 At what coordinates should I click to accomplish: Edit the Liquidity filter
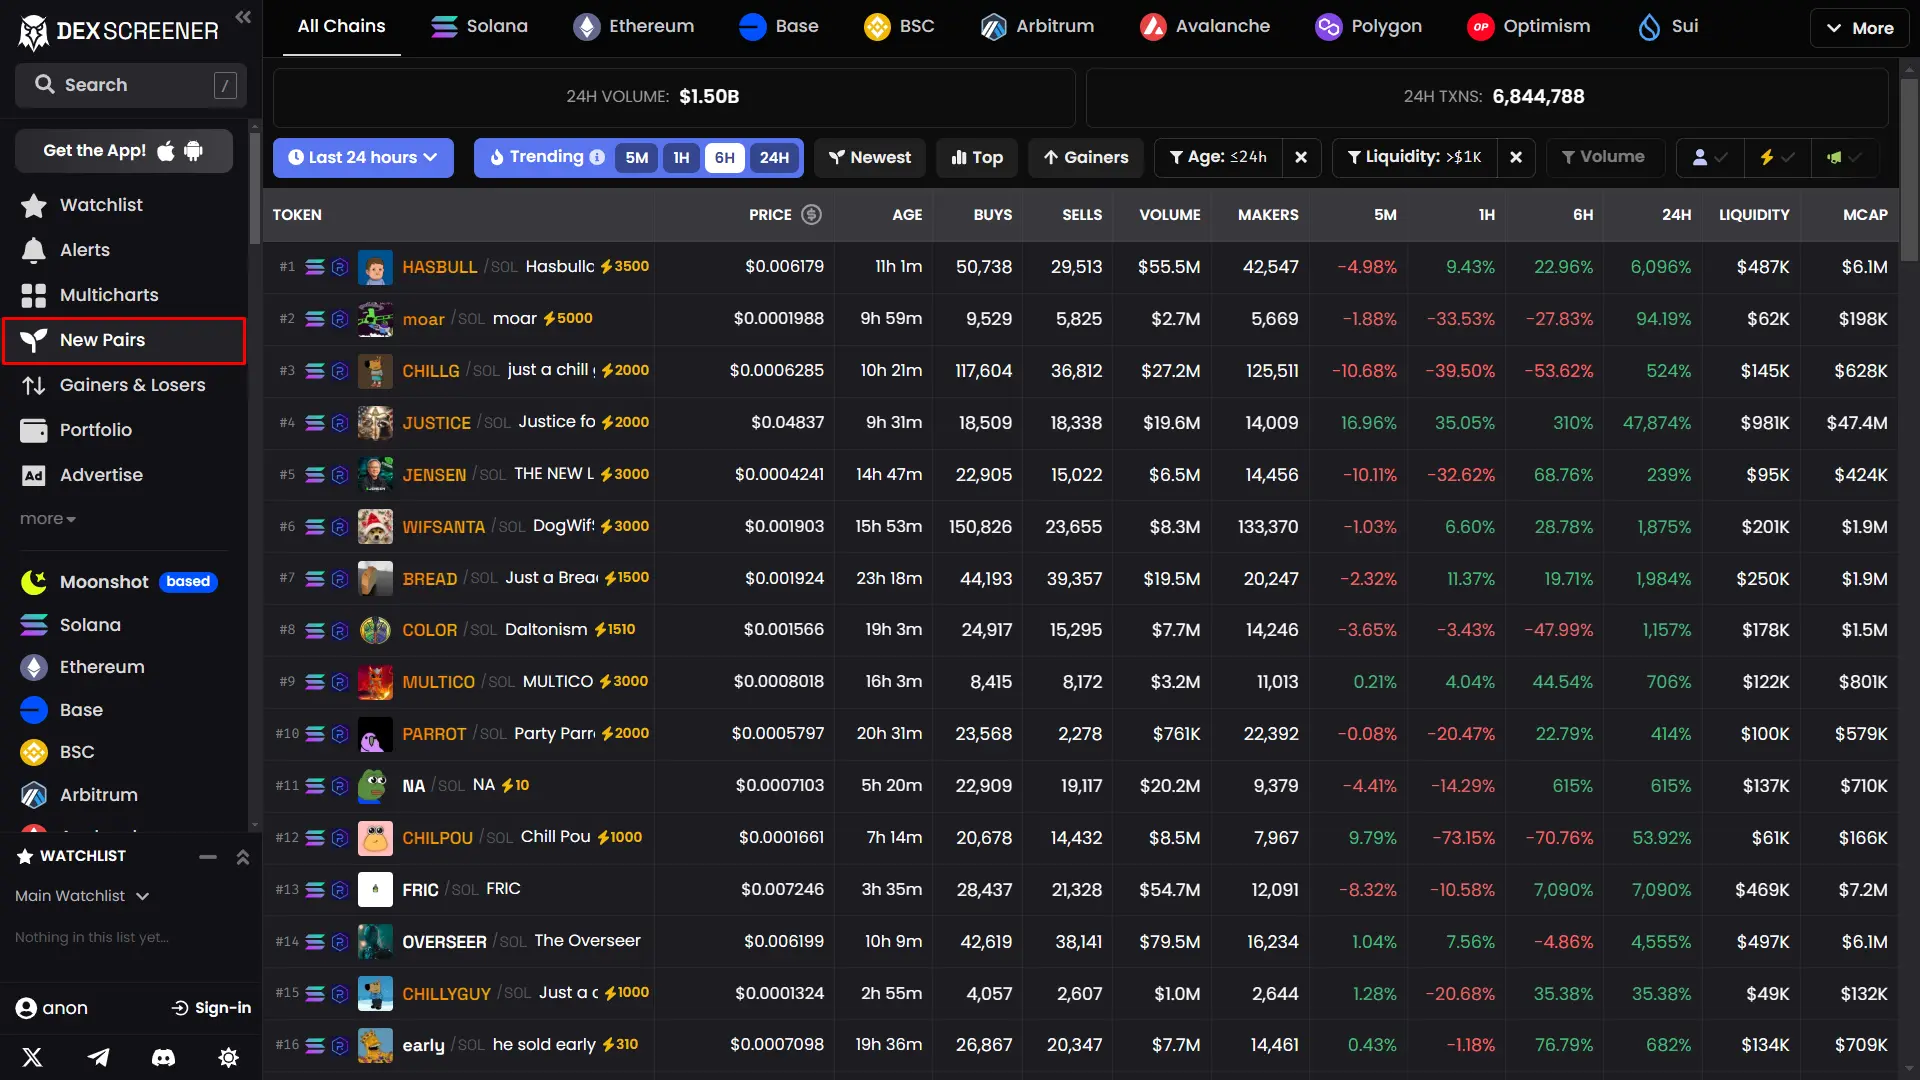[1415, 158]
